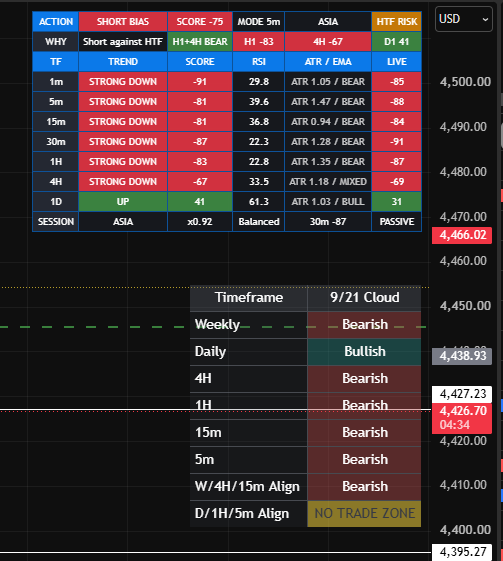Select the 1D UP trend cell
Screen dimensions: 503x561
pyautogui.click(x=123, y=202)
